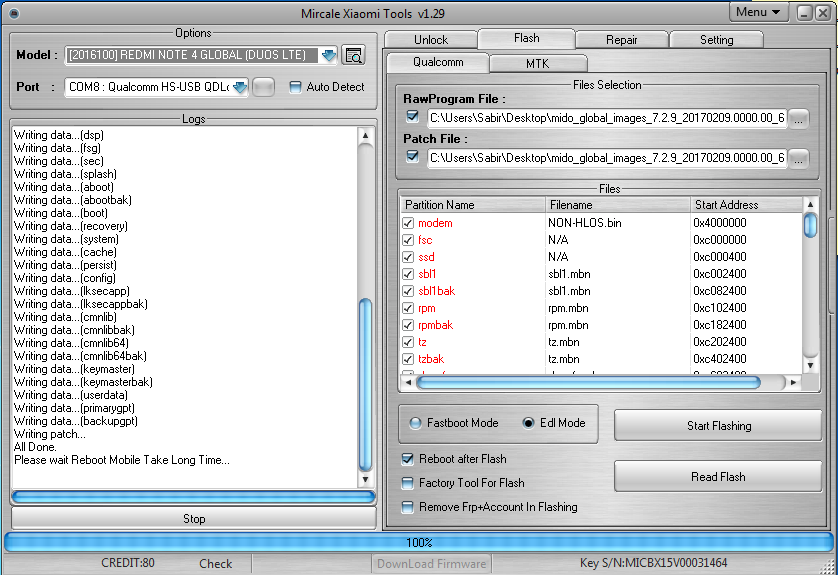
Task: Uncheck the fsc partition checkbox
Action: tap(408, 240)
